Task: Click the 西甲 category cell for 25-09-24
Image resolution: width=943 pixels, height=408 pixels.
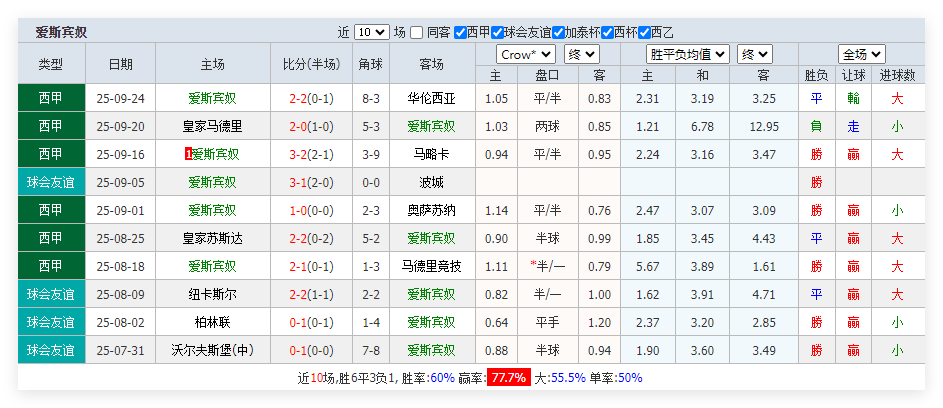Action: point(50,98)
